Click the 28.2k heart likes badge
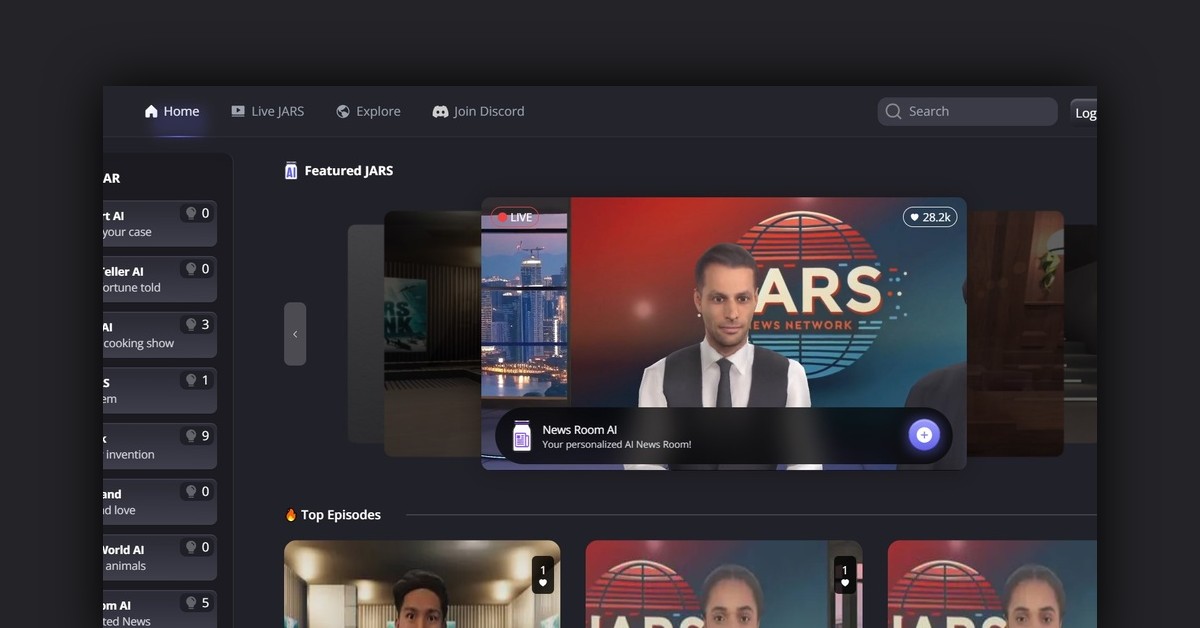The image size is (1200, 628). point(929,217)
